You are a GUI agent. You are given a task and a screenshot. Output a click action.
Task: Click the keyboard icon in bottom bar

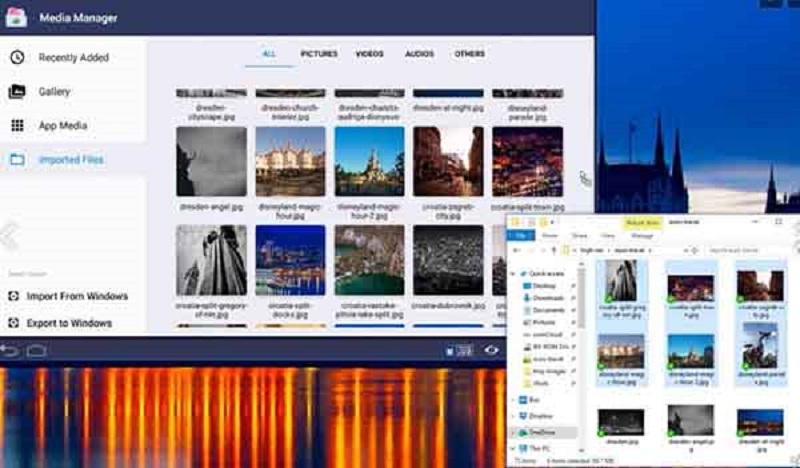[x=461, y=351]
